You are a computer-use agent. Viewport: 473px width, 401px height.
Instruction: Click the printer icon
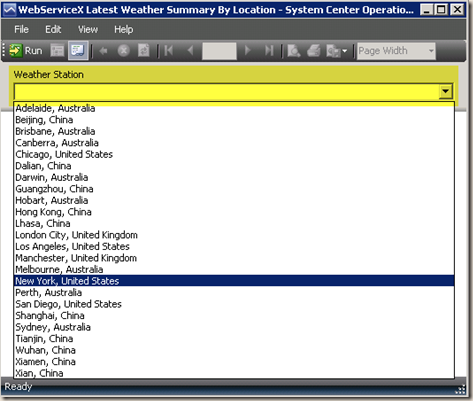(314, 51)
